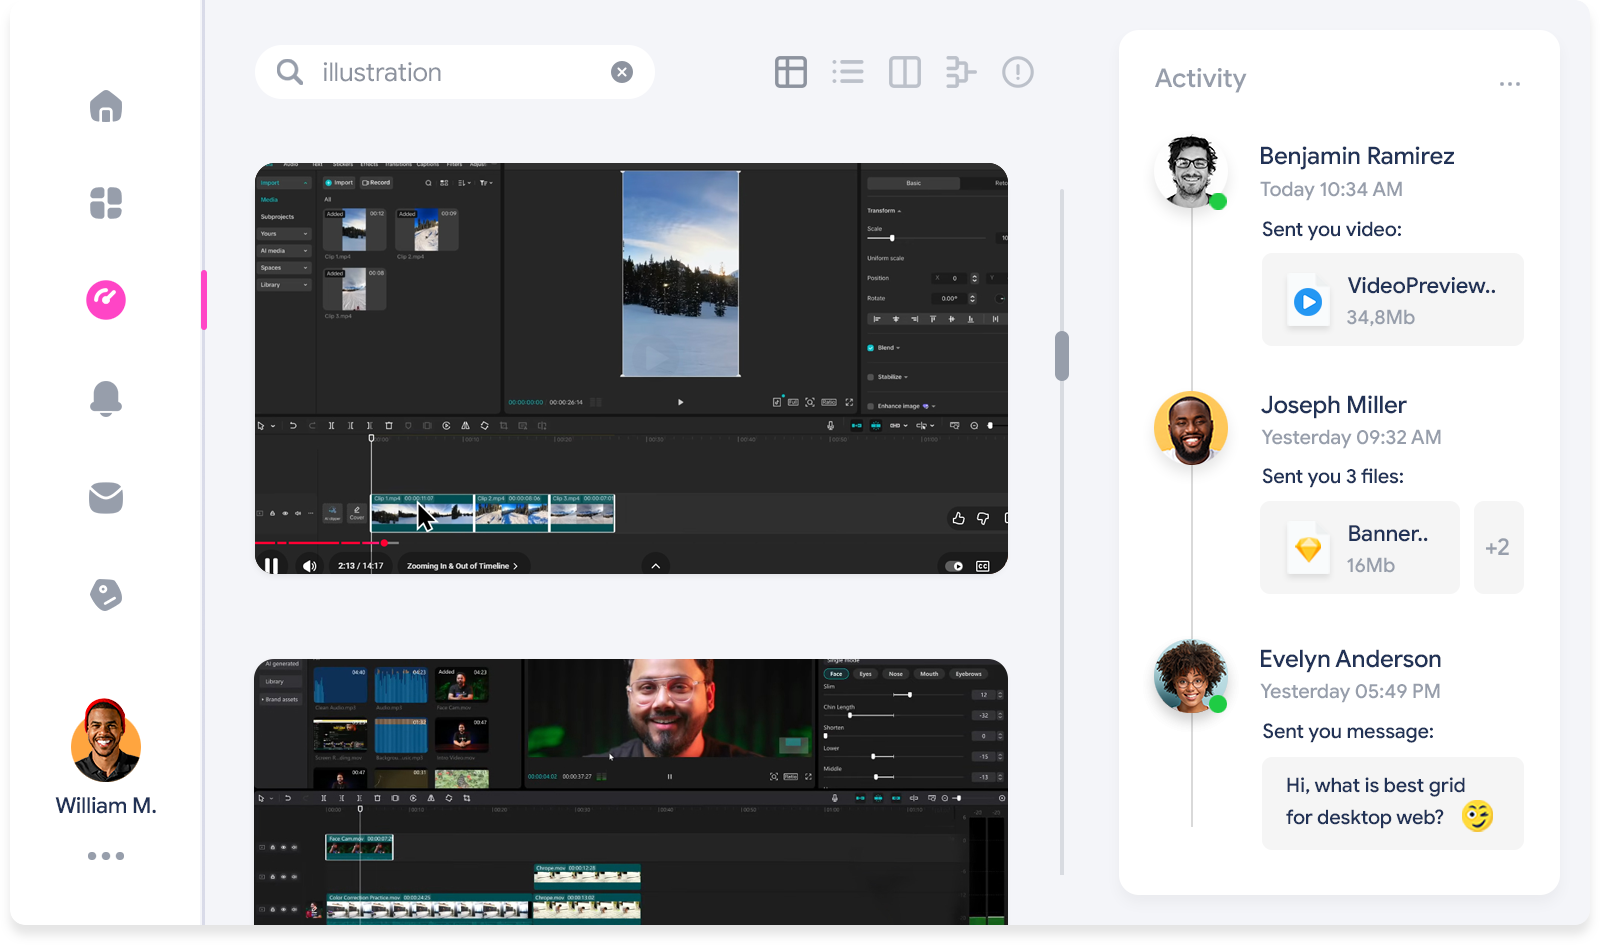The height and width of the screenshot is (945, 1600).
Task: Toggle autoplay switch on first video
Action: click(x=954, y=566)
